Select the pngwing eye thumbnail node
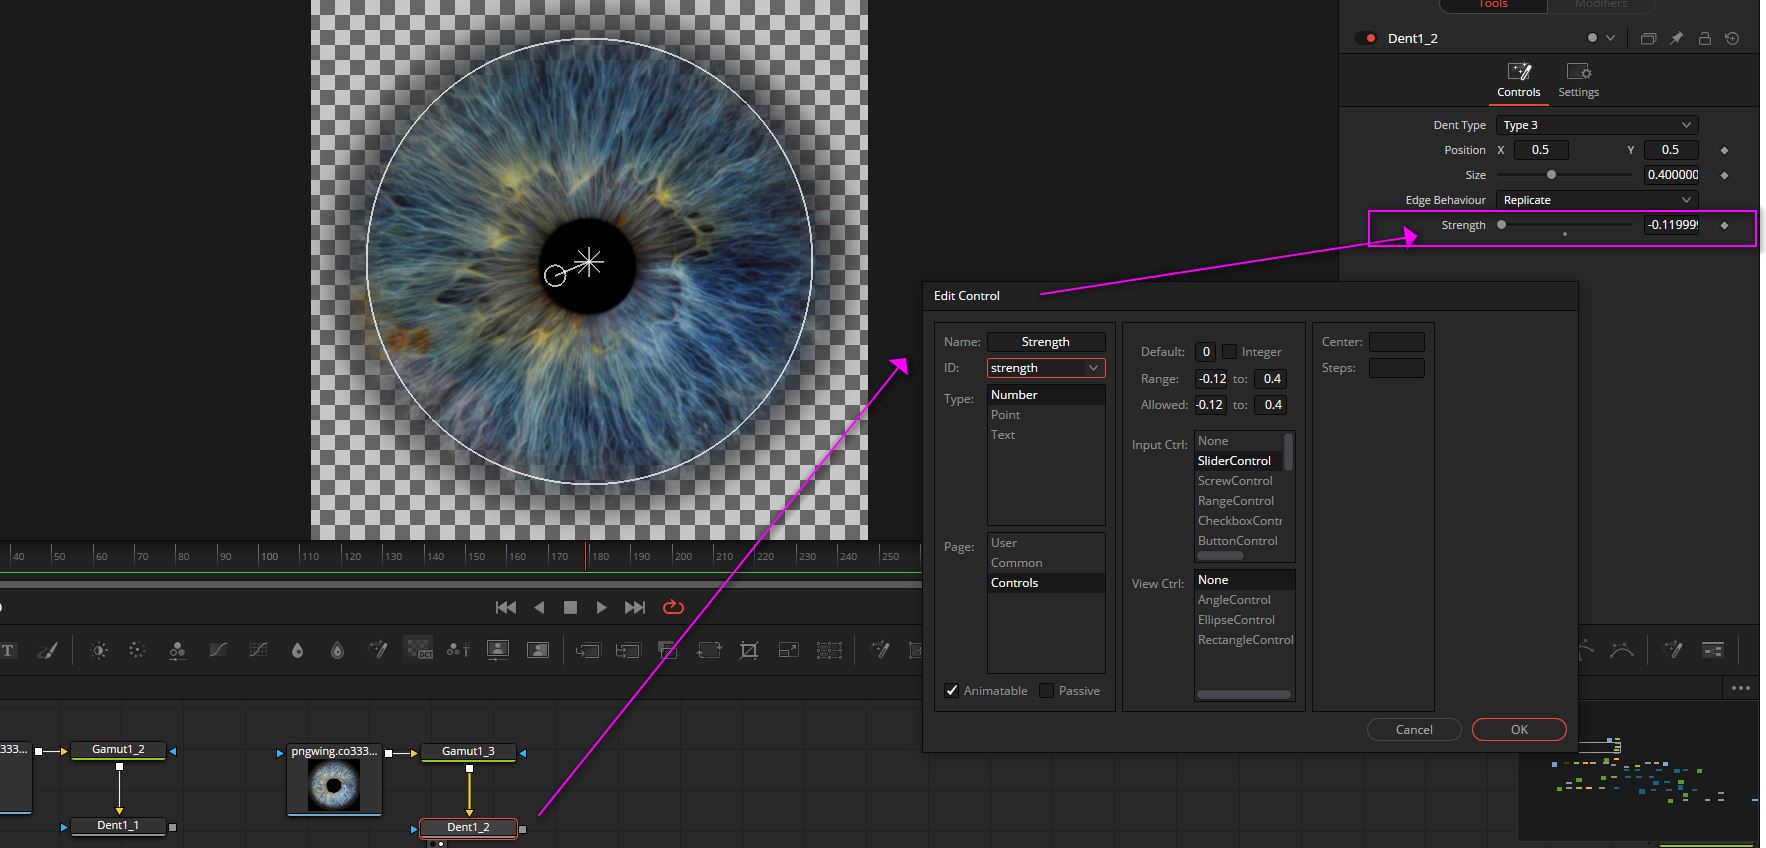 point(334,779)
